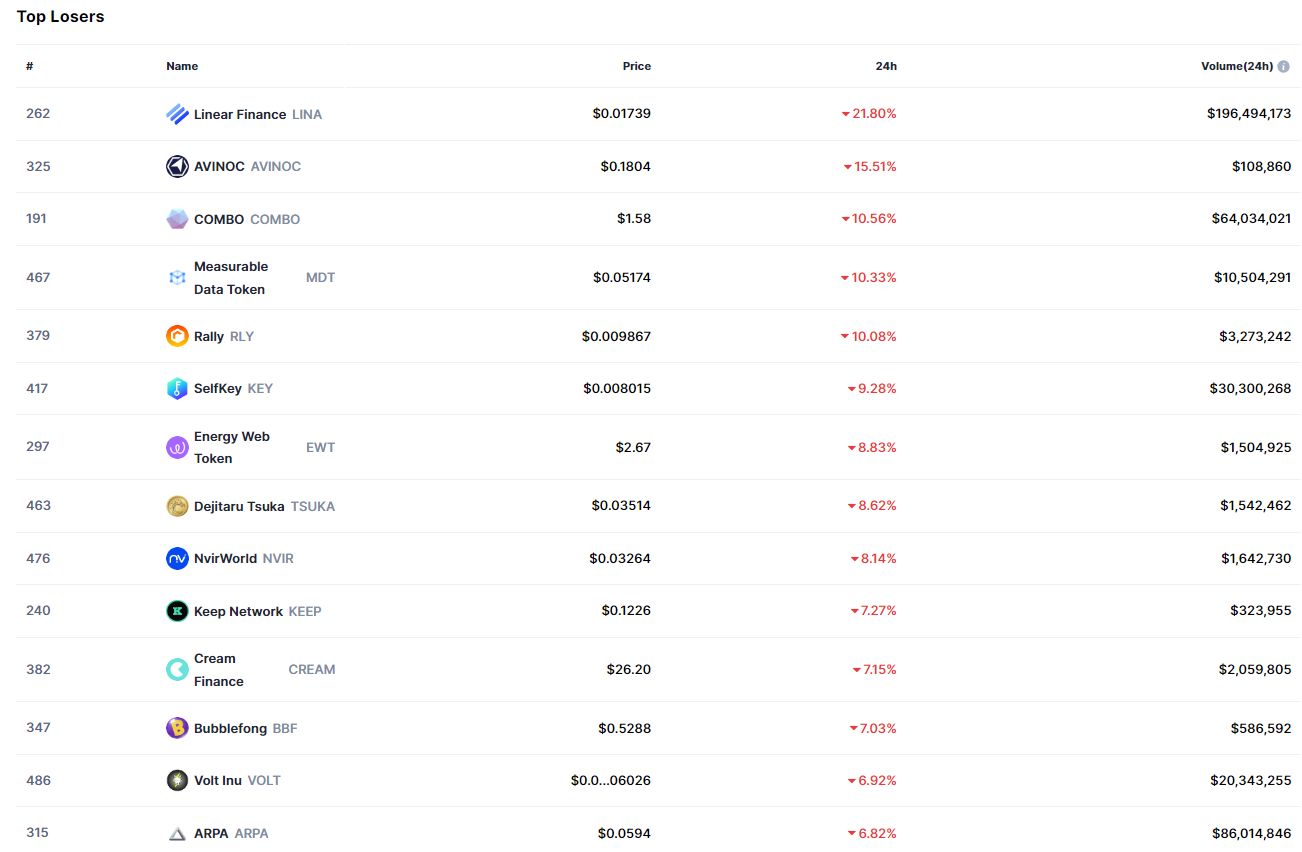Sort by the Name column header
1302x852 pixels.
pos(182,66)
